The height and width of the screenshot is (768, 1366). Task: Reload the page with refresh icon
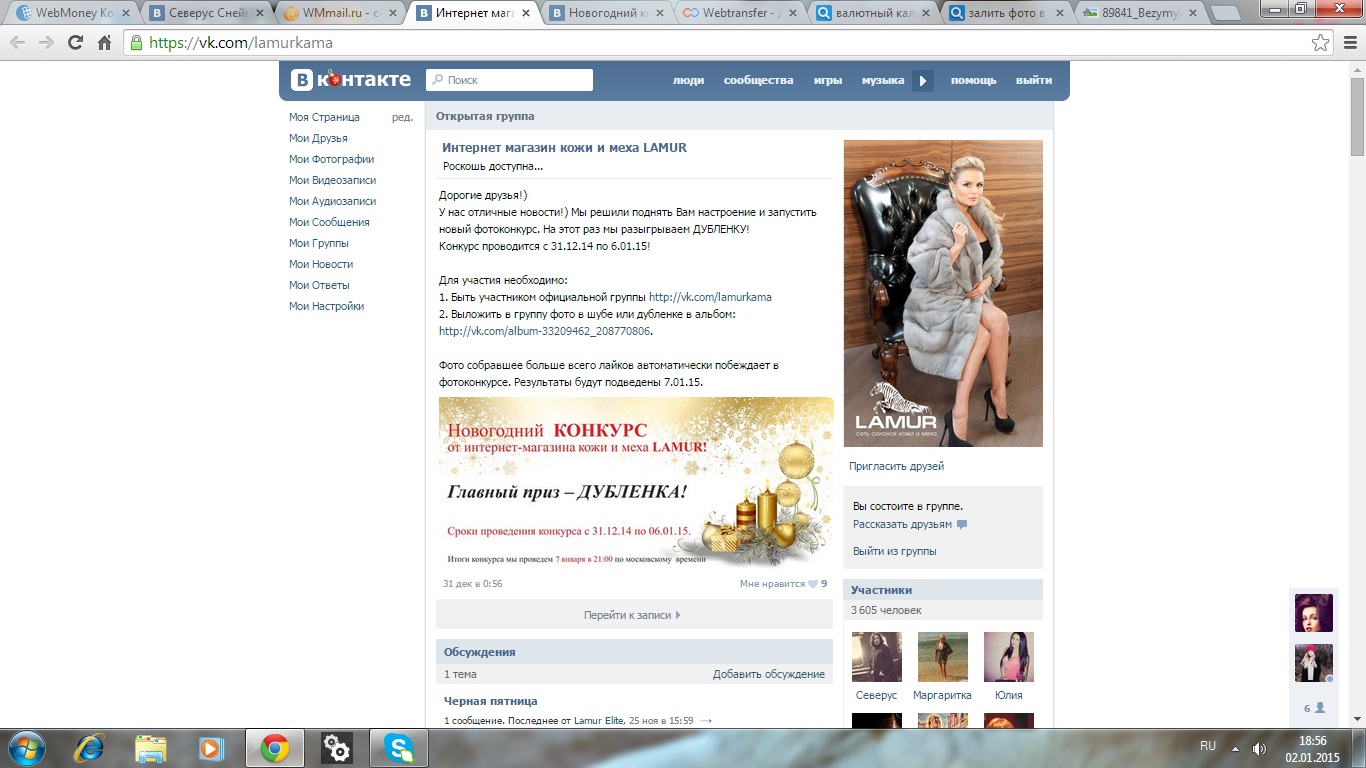point(75,43)
